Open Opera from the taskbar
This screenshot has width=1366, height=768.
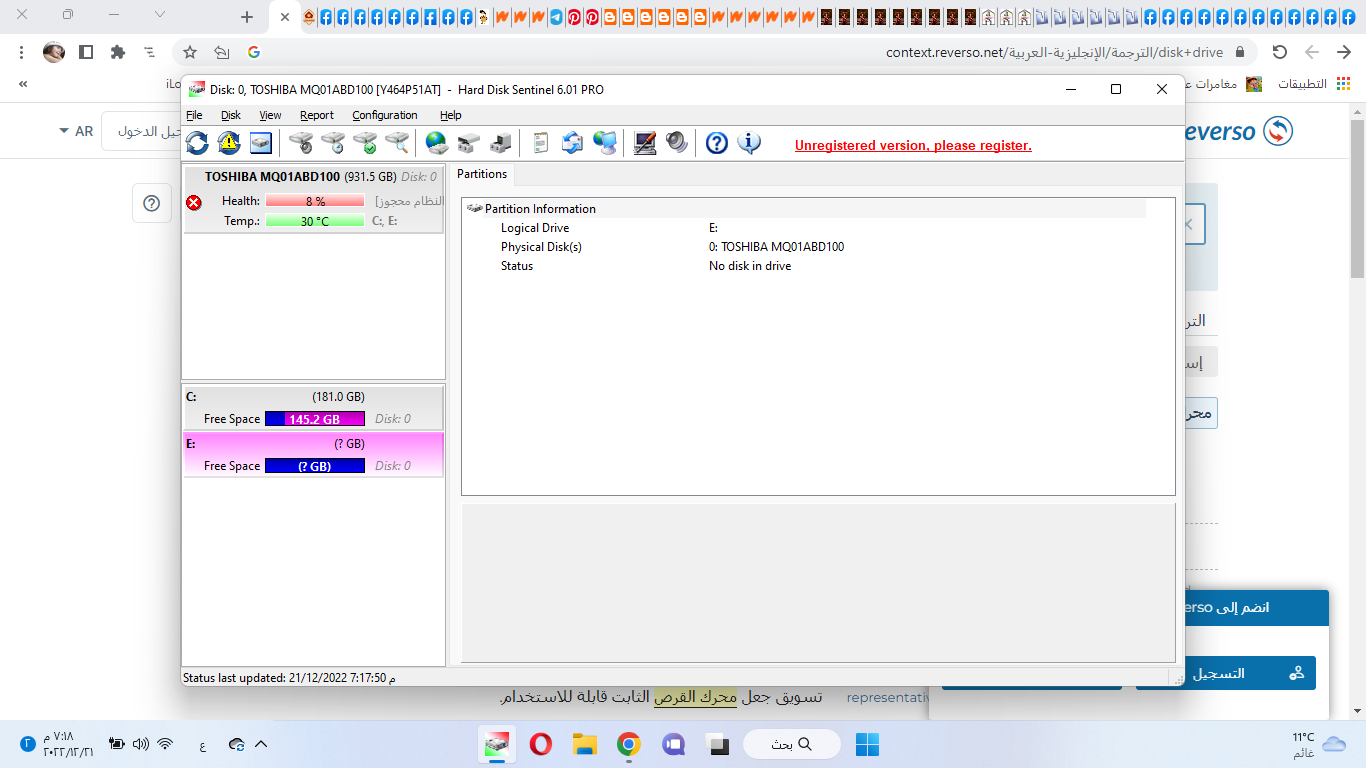540,744
